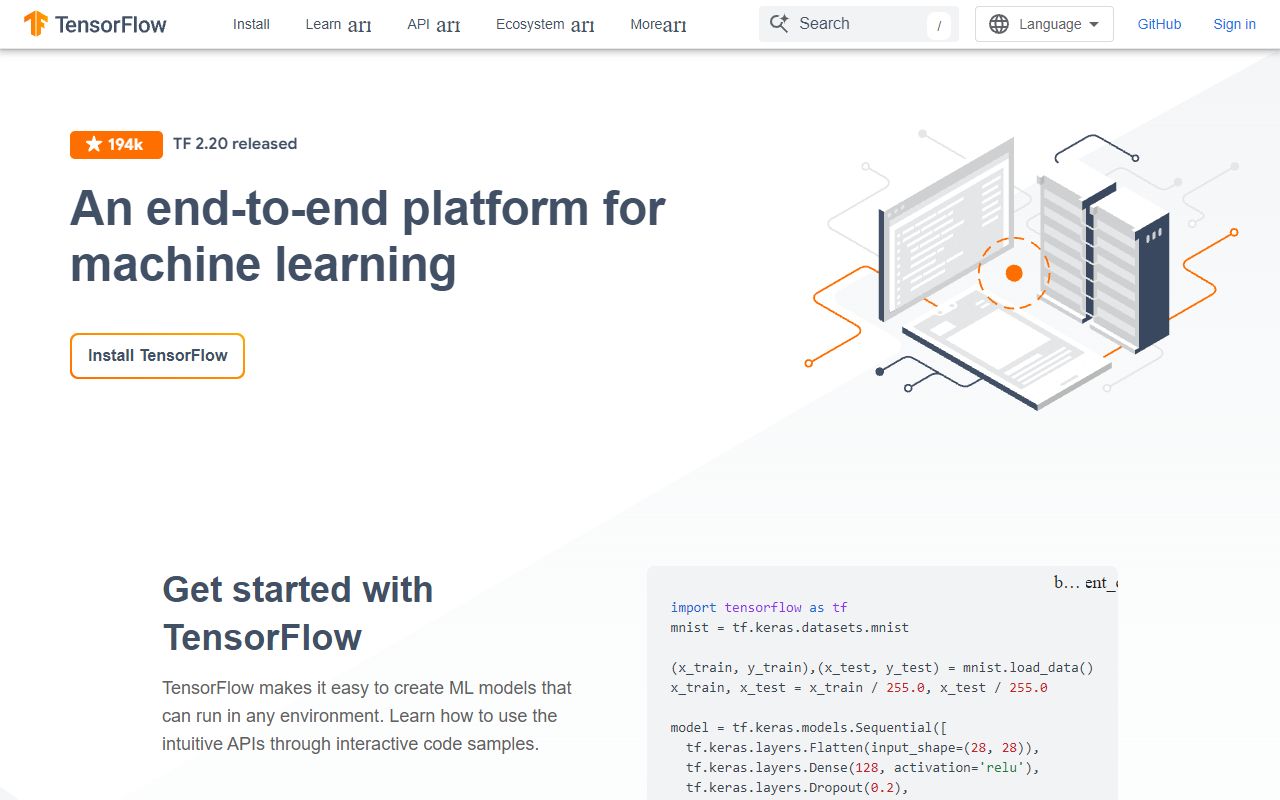
Task: Click the TF 2.20 released announcement
Action: [x=235, y=143]
